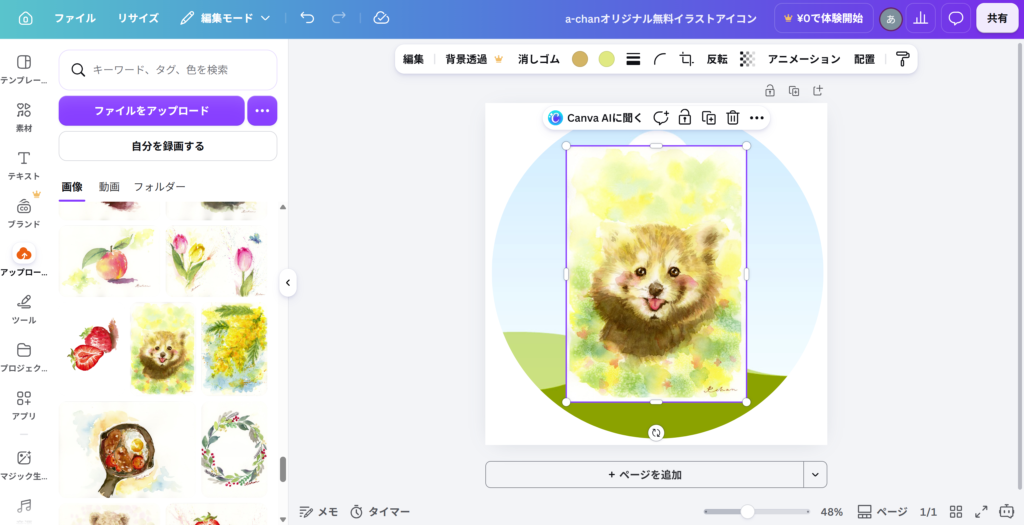This screenshot has height=525, width=1024.
Task: Open the comments speech bubble icon
Action: (956, 18)
